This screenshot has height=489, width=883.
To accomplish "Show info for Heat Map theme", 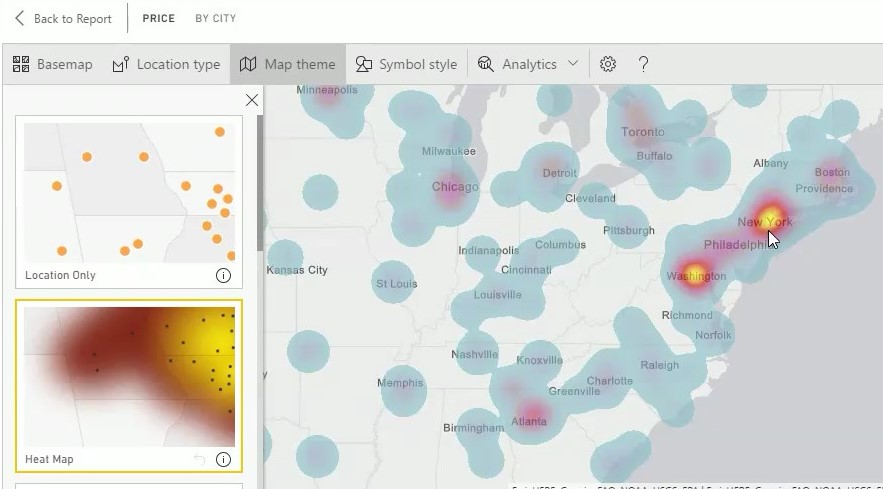I will [223, 460].
